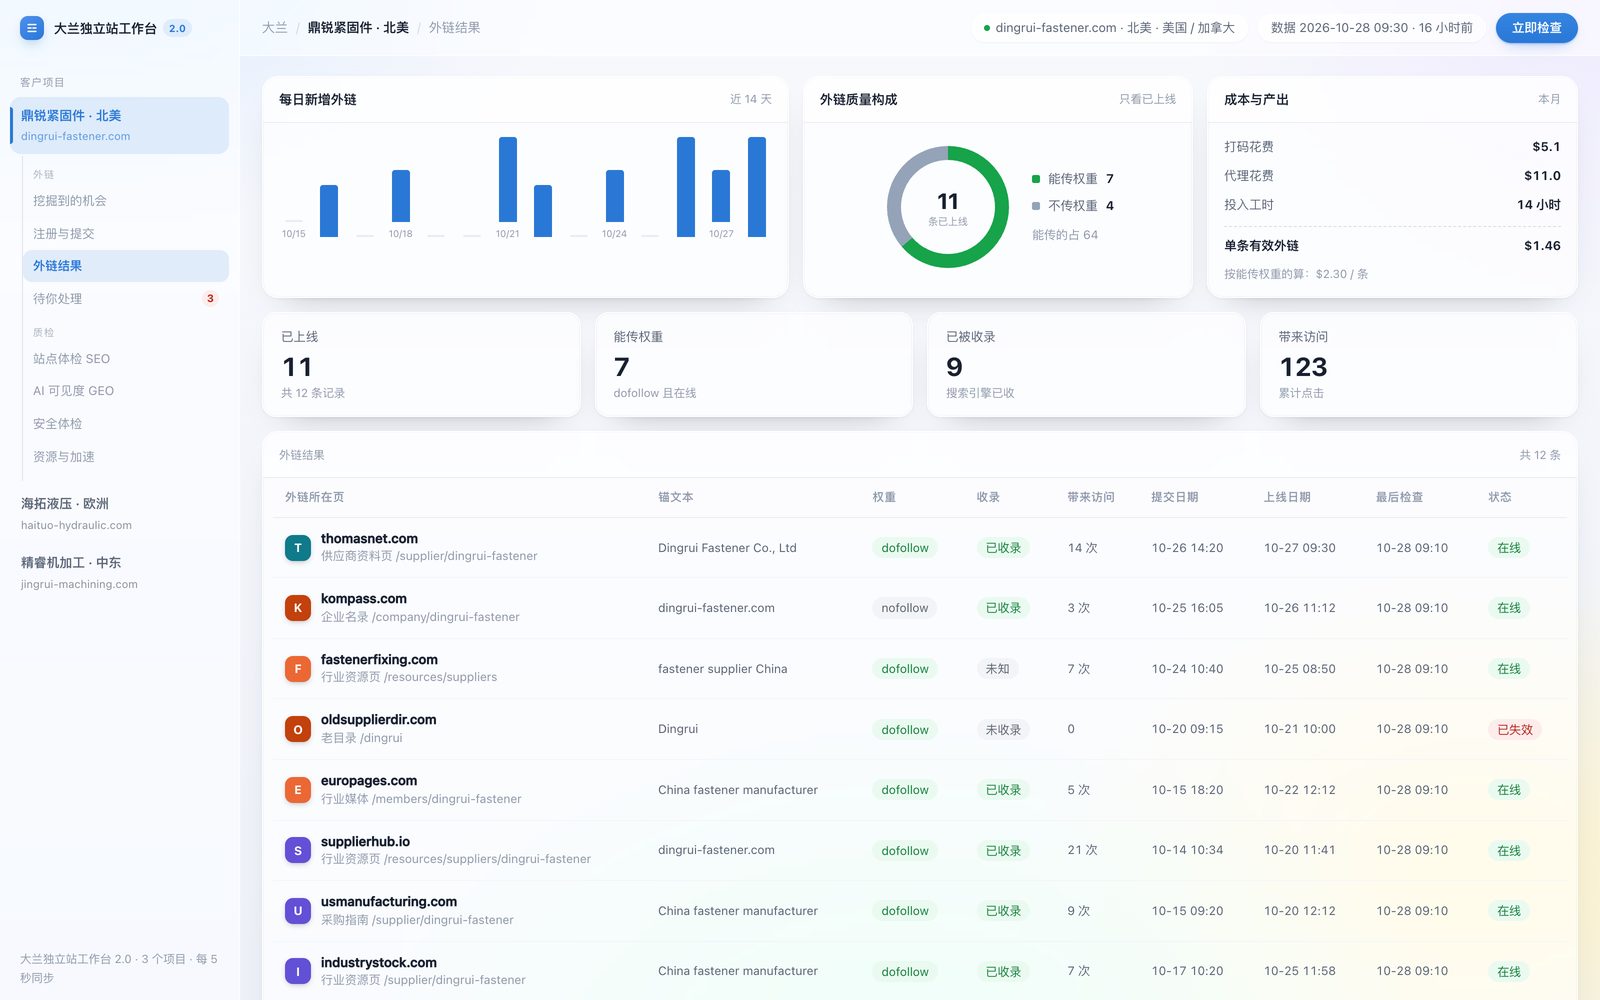Click the 立即检查 button
Screen dimensions: 1600x1000
click(x=1536, y=28)
